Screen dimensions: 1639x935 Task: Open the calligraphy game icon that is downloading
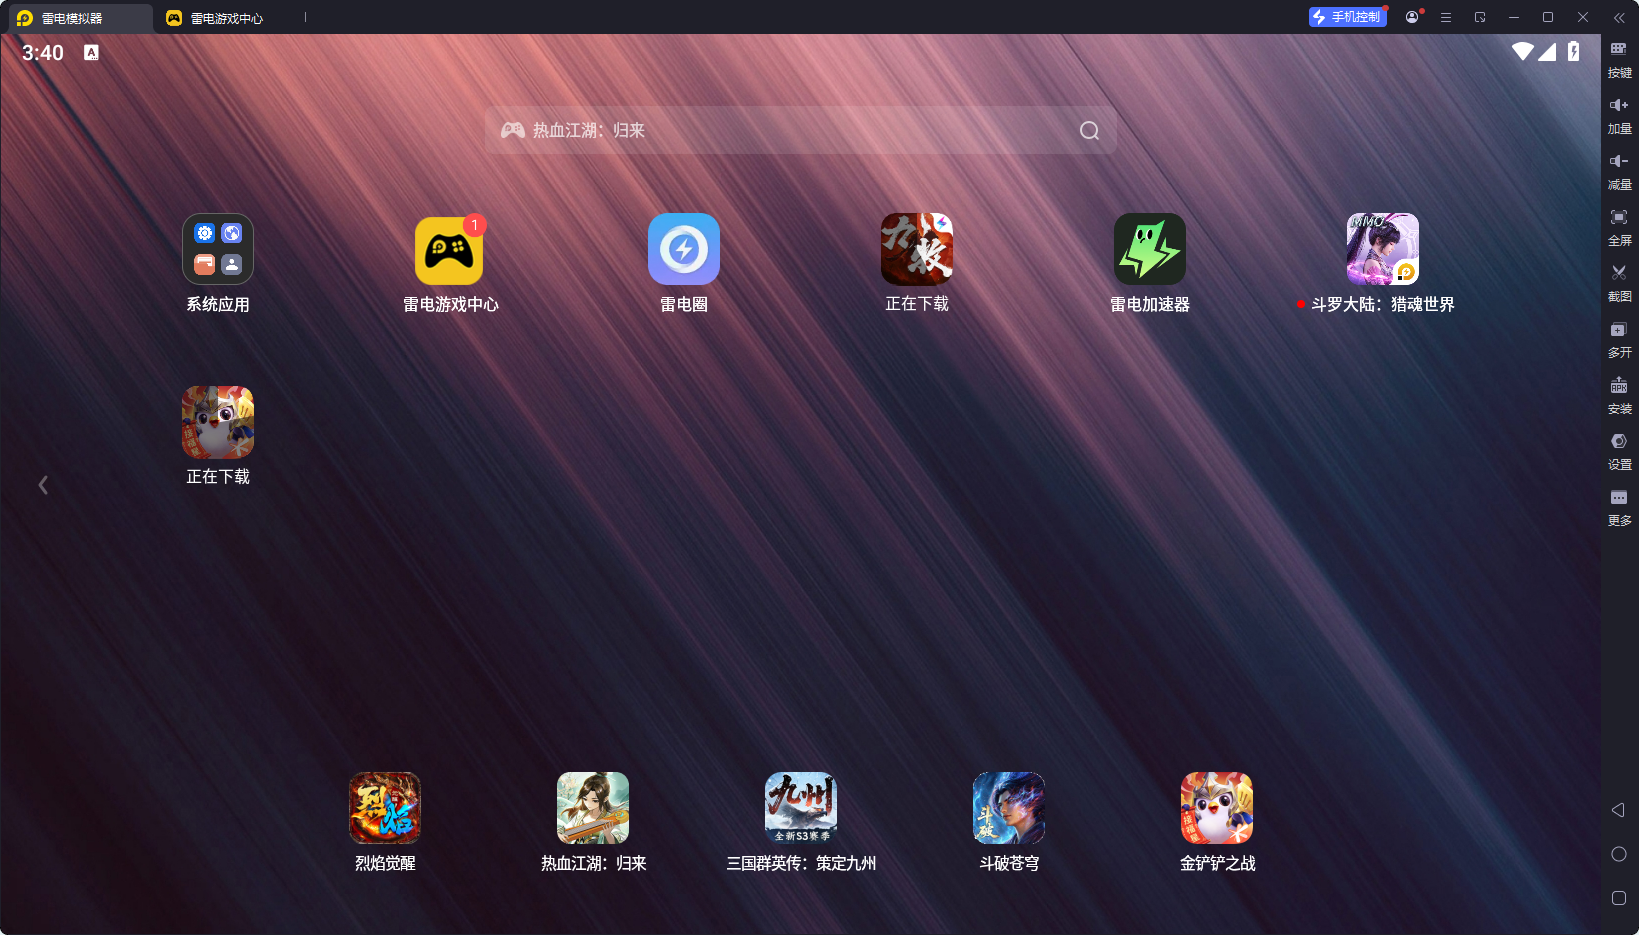coord(917,249)
